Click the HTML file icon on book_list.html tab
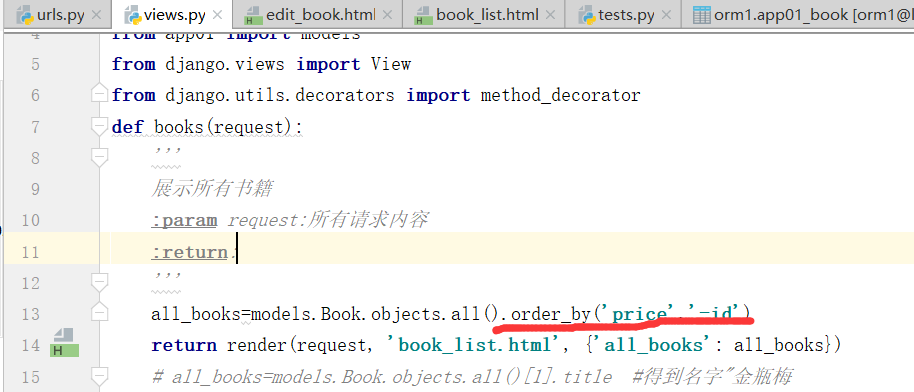This screenshot has width=914, height=392. [423, 15]
